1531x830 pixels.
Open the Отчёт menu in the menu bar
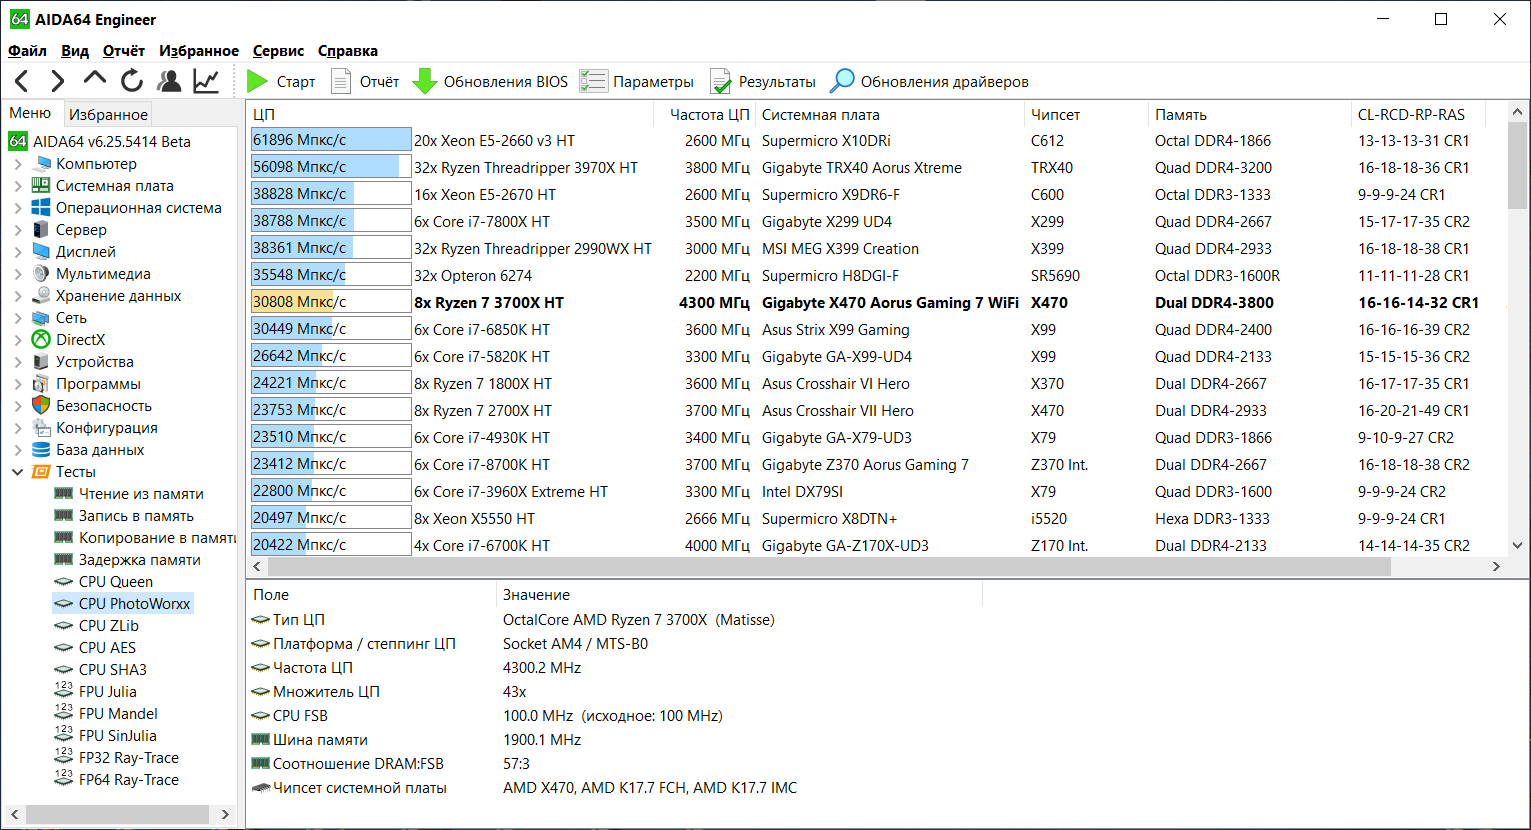pos(124,51)
